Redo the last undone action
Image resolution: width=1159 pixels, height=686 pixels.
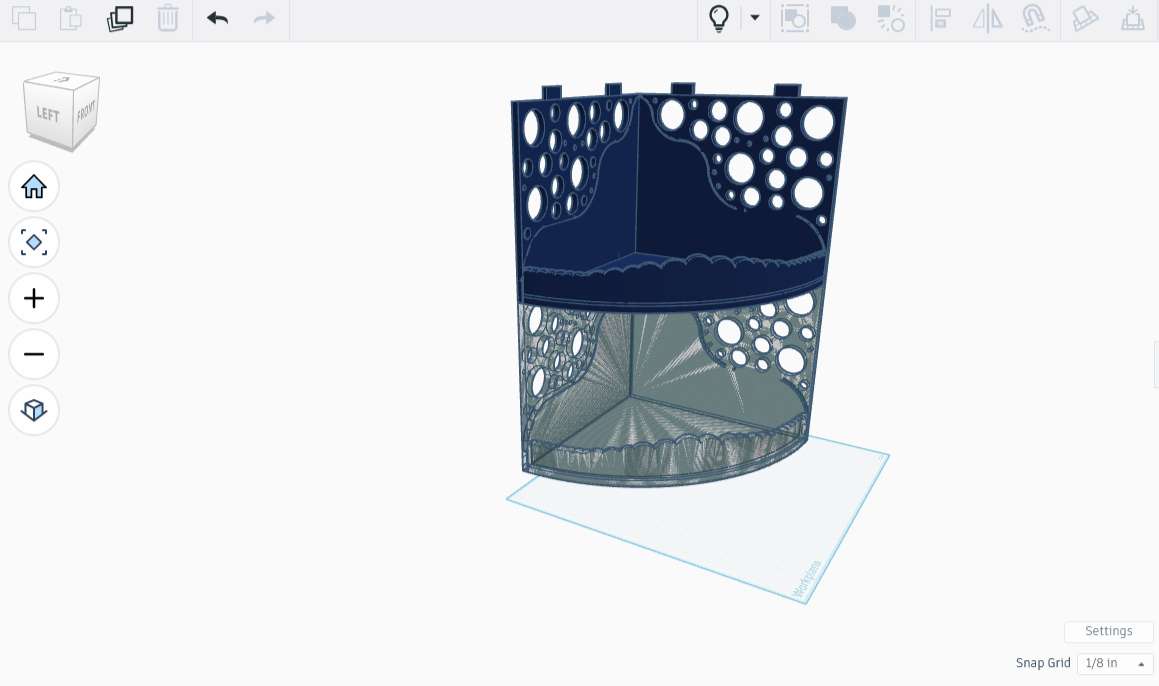coord(264,18)
